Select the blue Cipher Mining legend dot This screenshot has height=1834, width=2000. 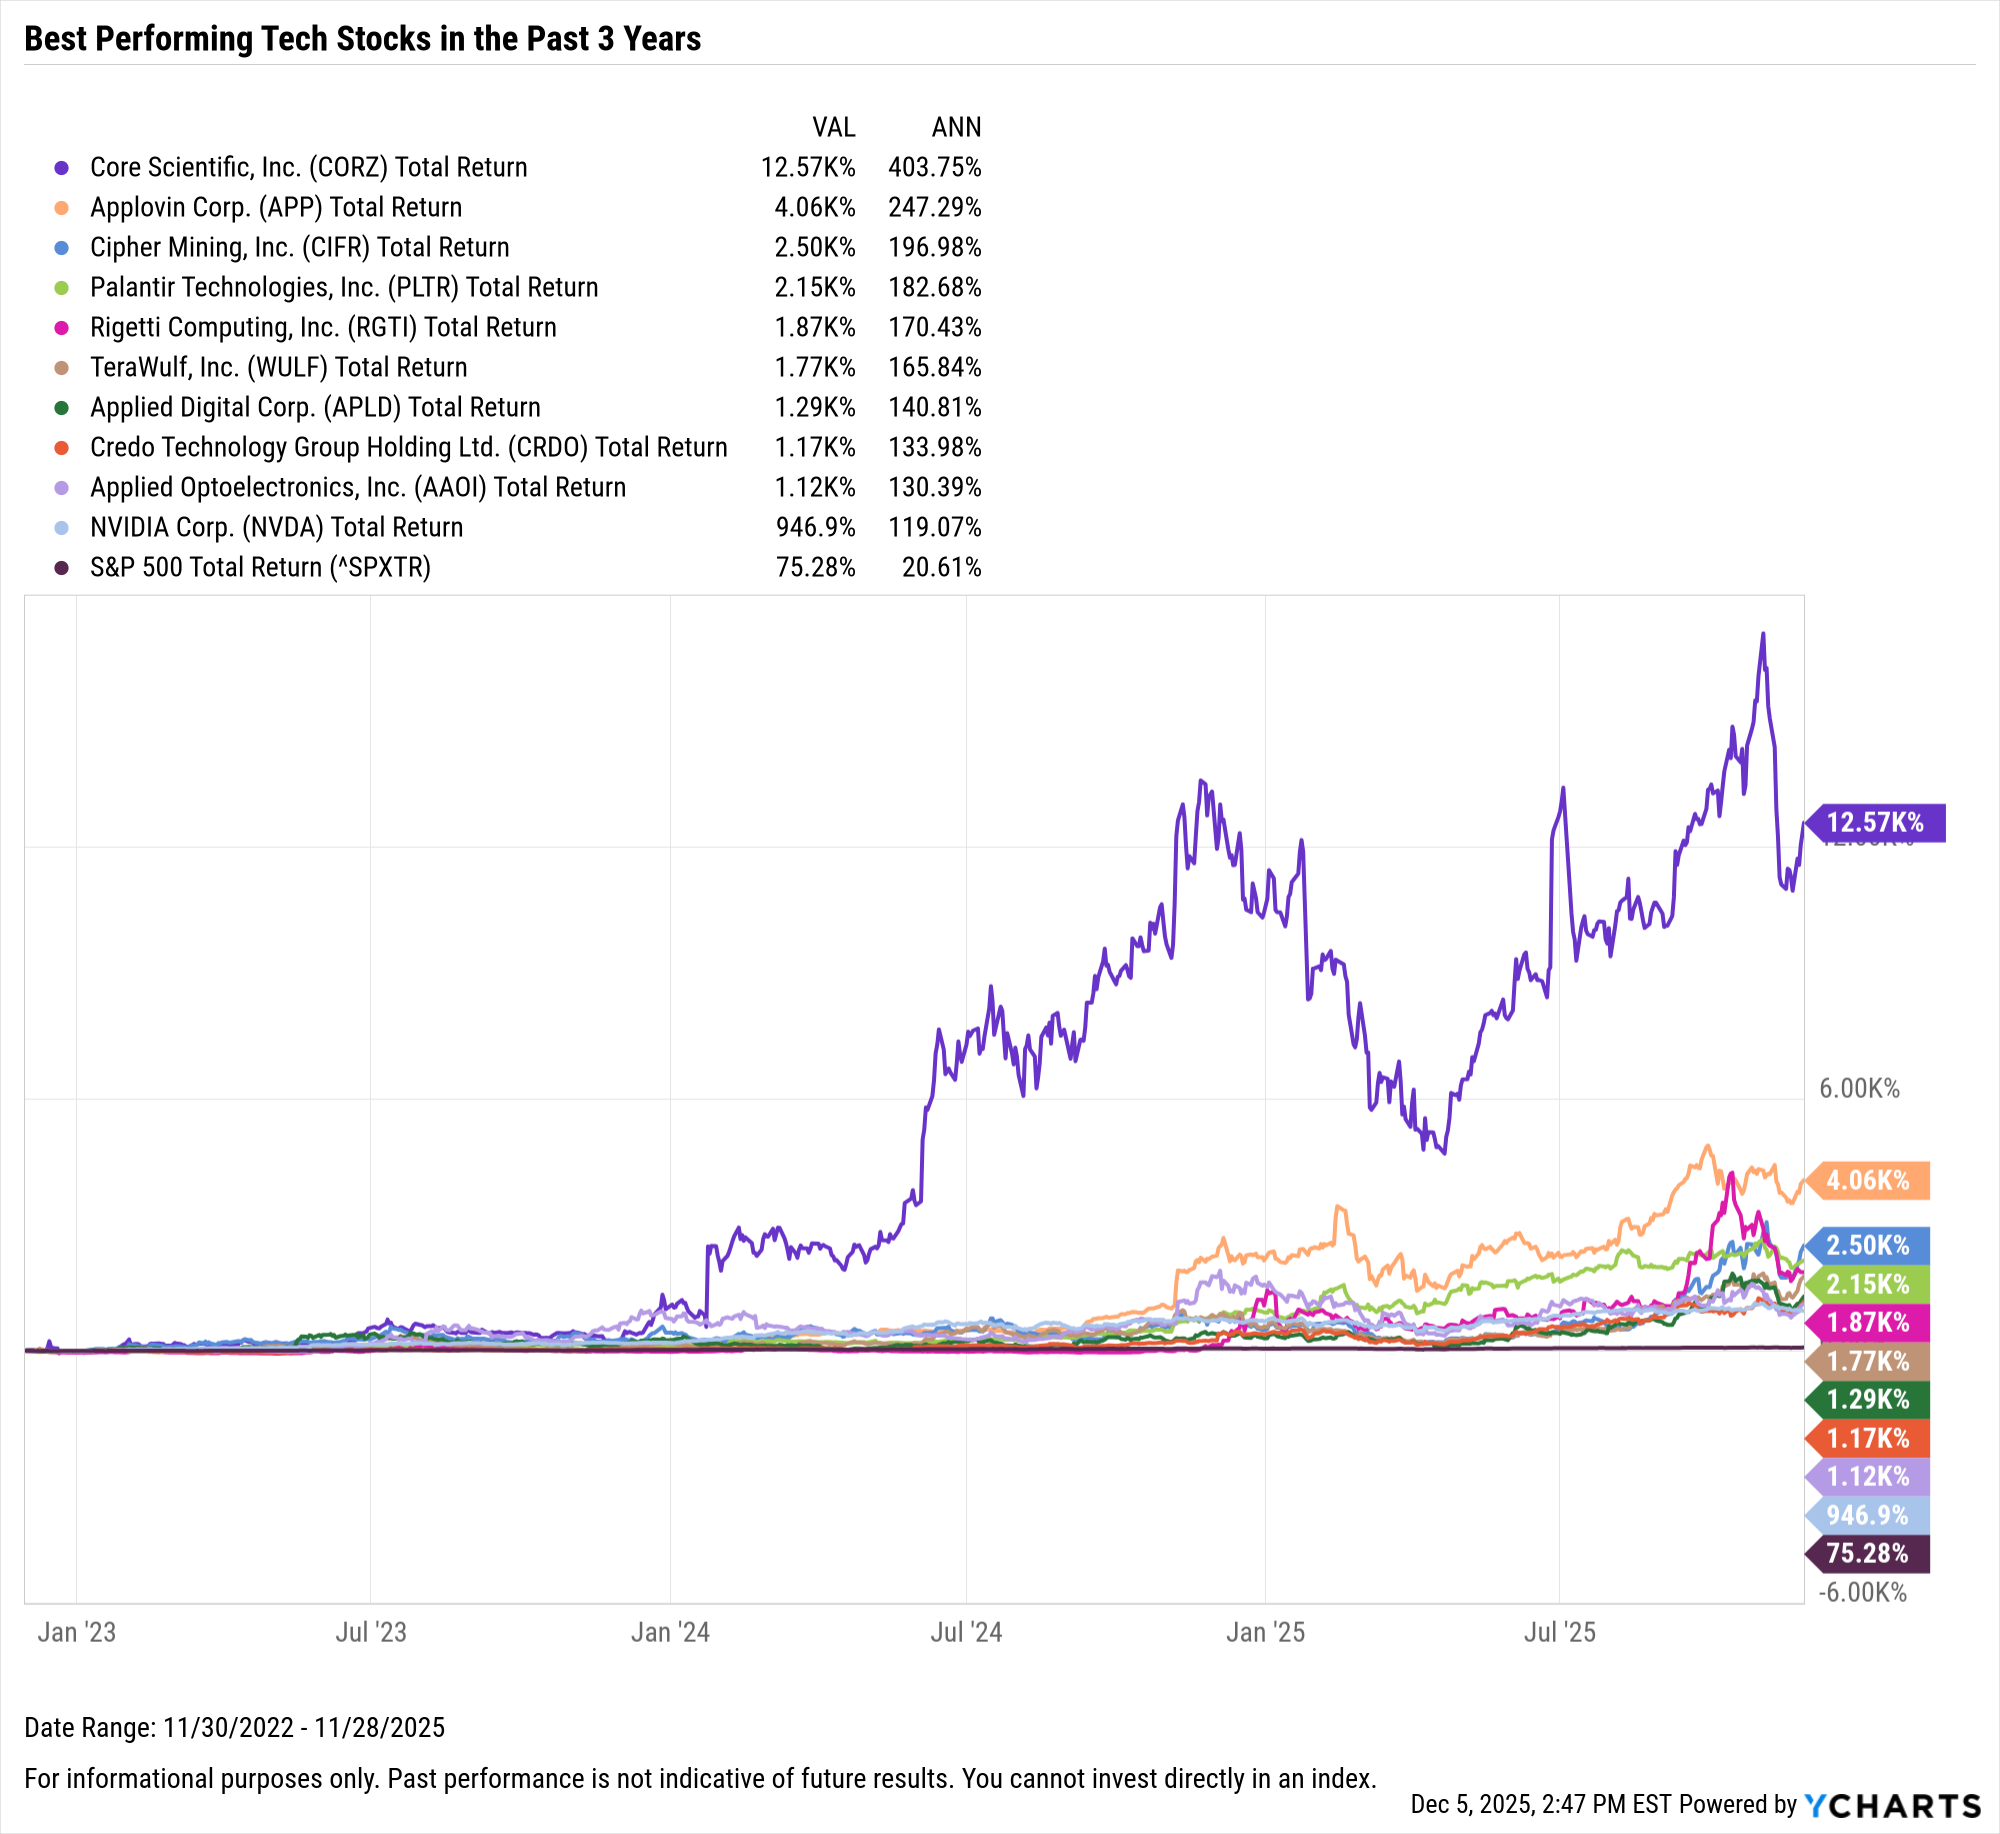click(62, 248)
